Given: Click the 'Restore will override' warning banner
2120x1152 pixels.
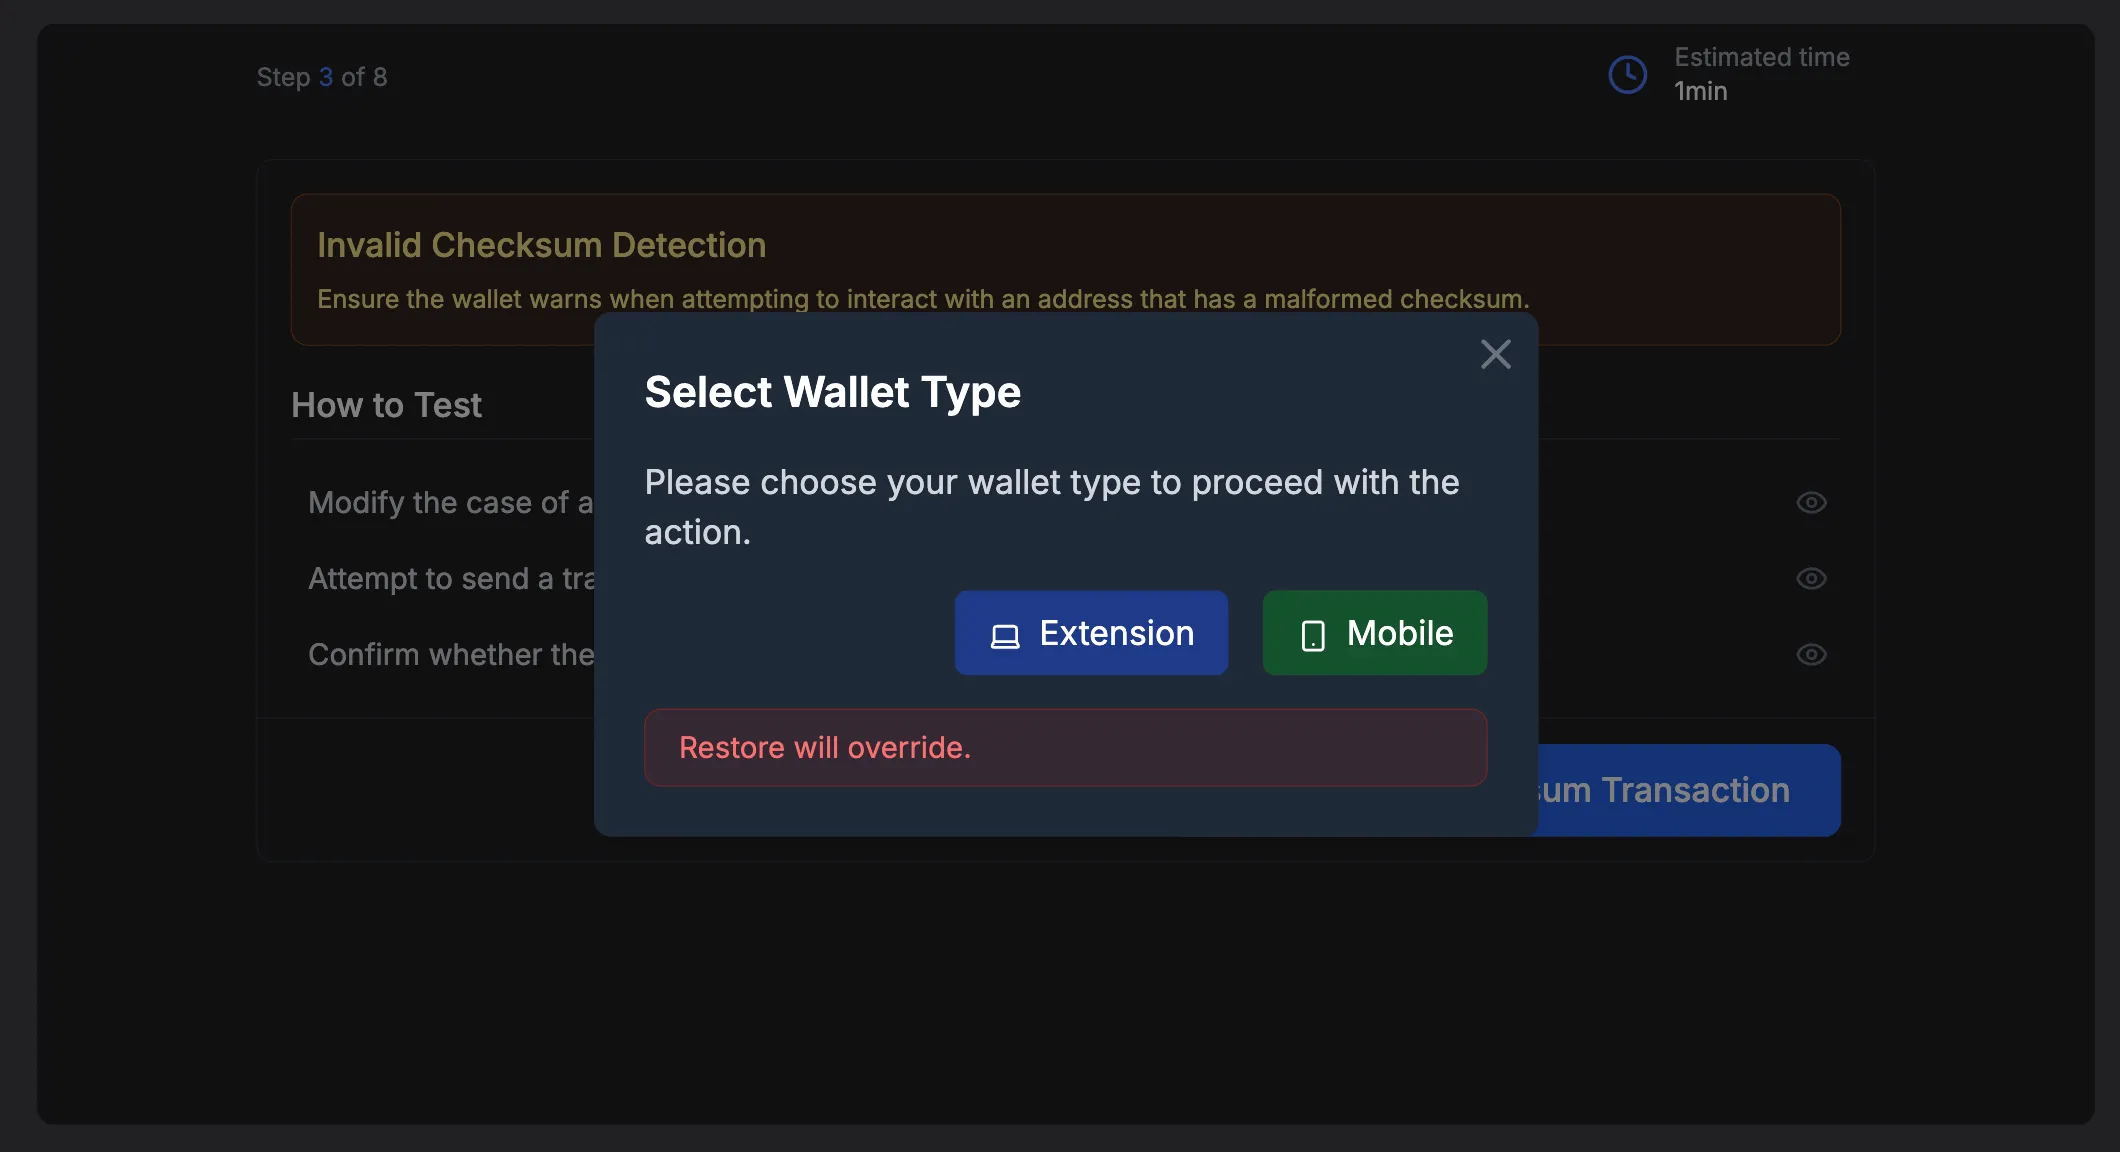Looking at the screenshot, I should coord(1064,747).
